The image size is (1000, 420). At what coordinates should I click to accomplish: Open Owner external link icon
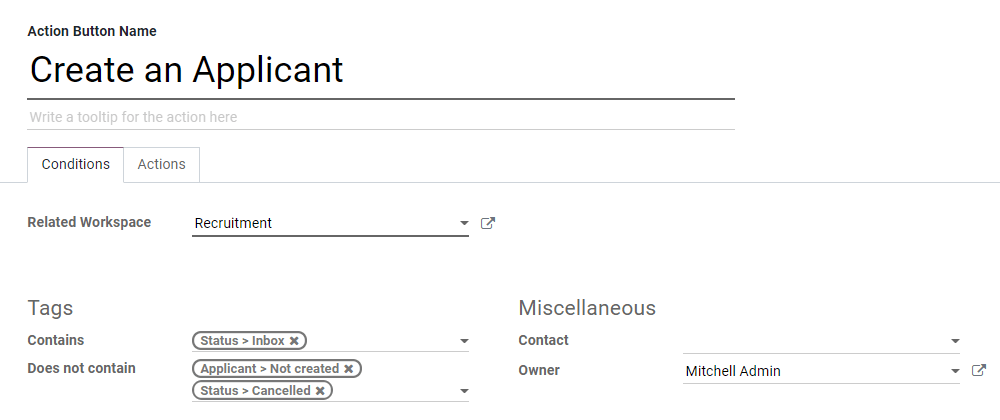(x=979, y=371)
